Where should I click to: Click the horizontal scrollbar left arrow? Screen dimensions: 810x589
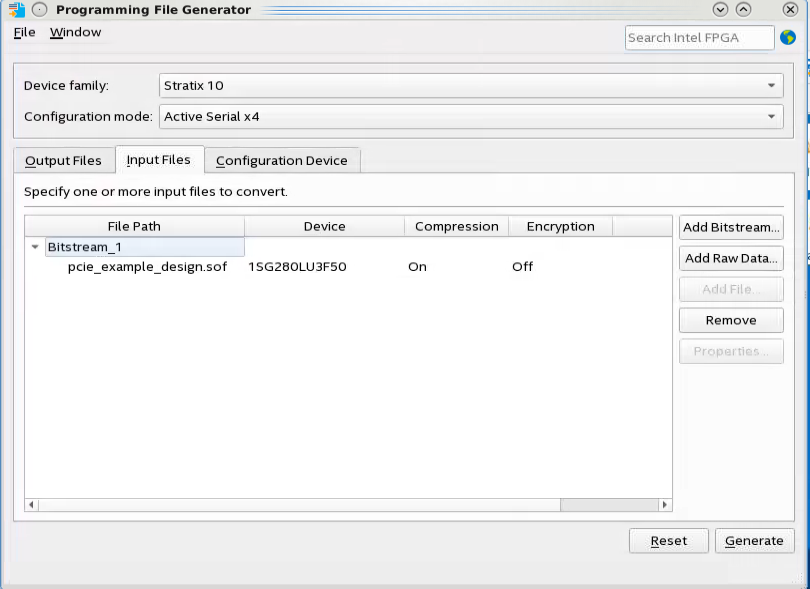[32, 505]
